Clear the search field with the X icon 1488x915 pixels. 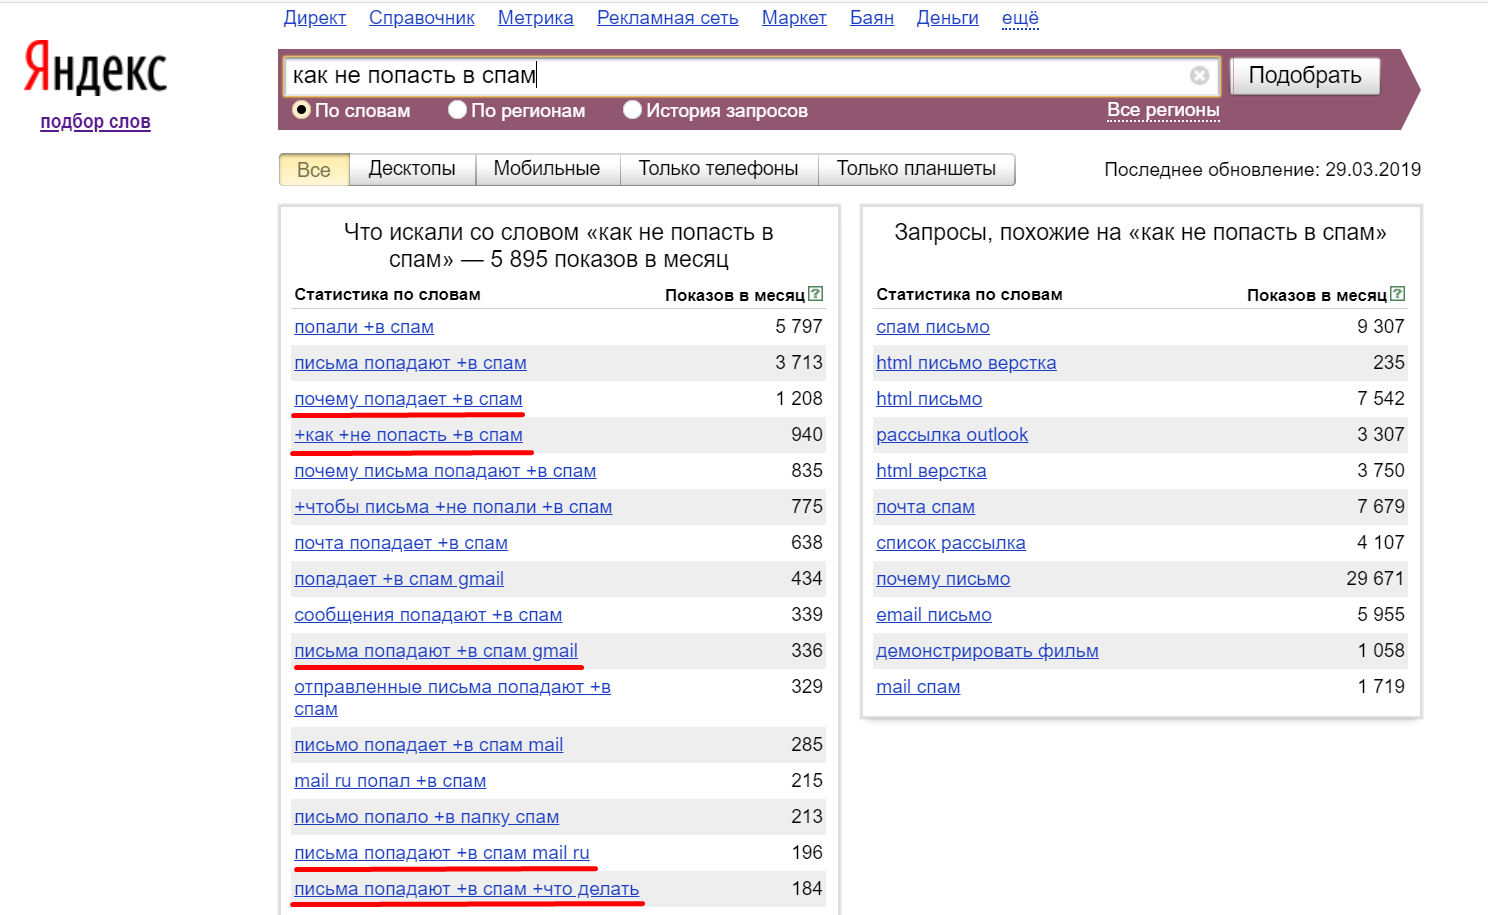click(1199, 76)
